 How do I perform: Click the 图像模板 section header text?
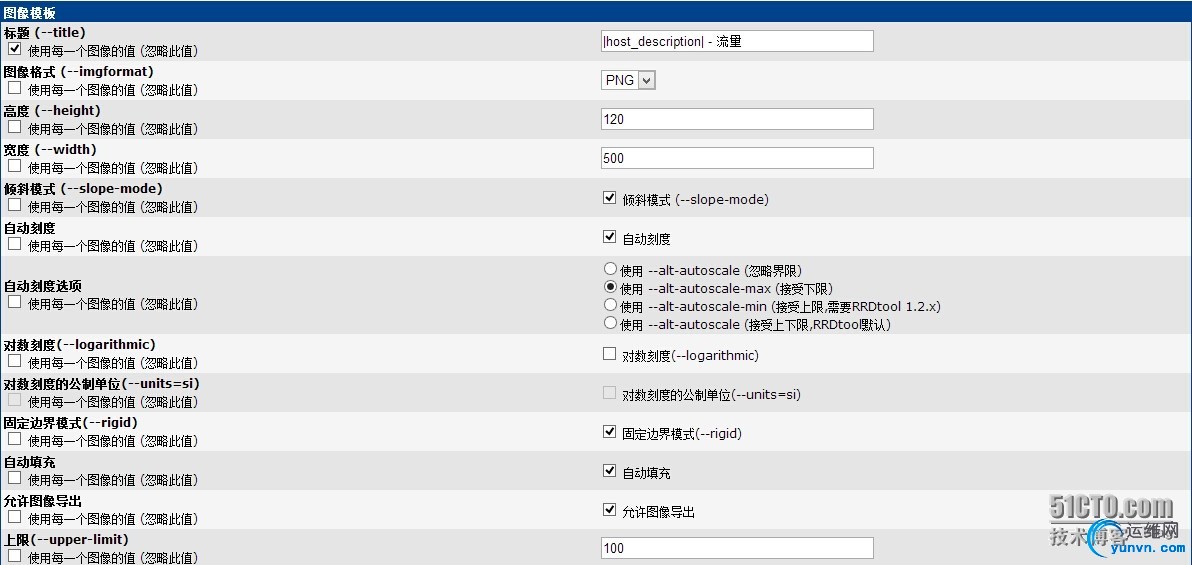(30, 11)
